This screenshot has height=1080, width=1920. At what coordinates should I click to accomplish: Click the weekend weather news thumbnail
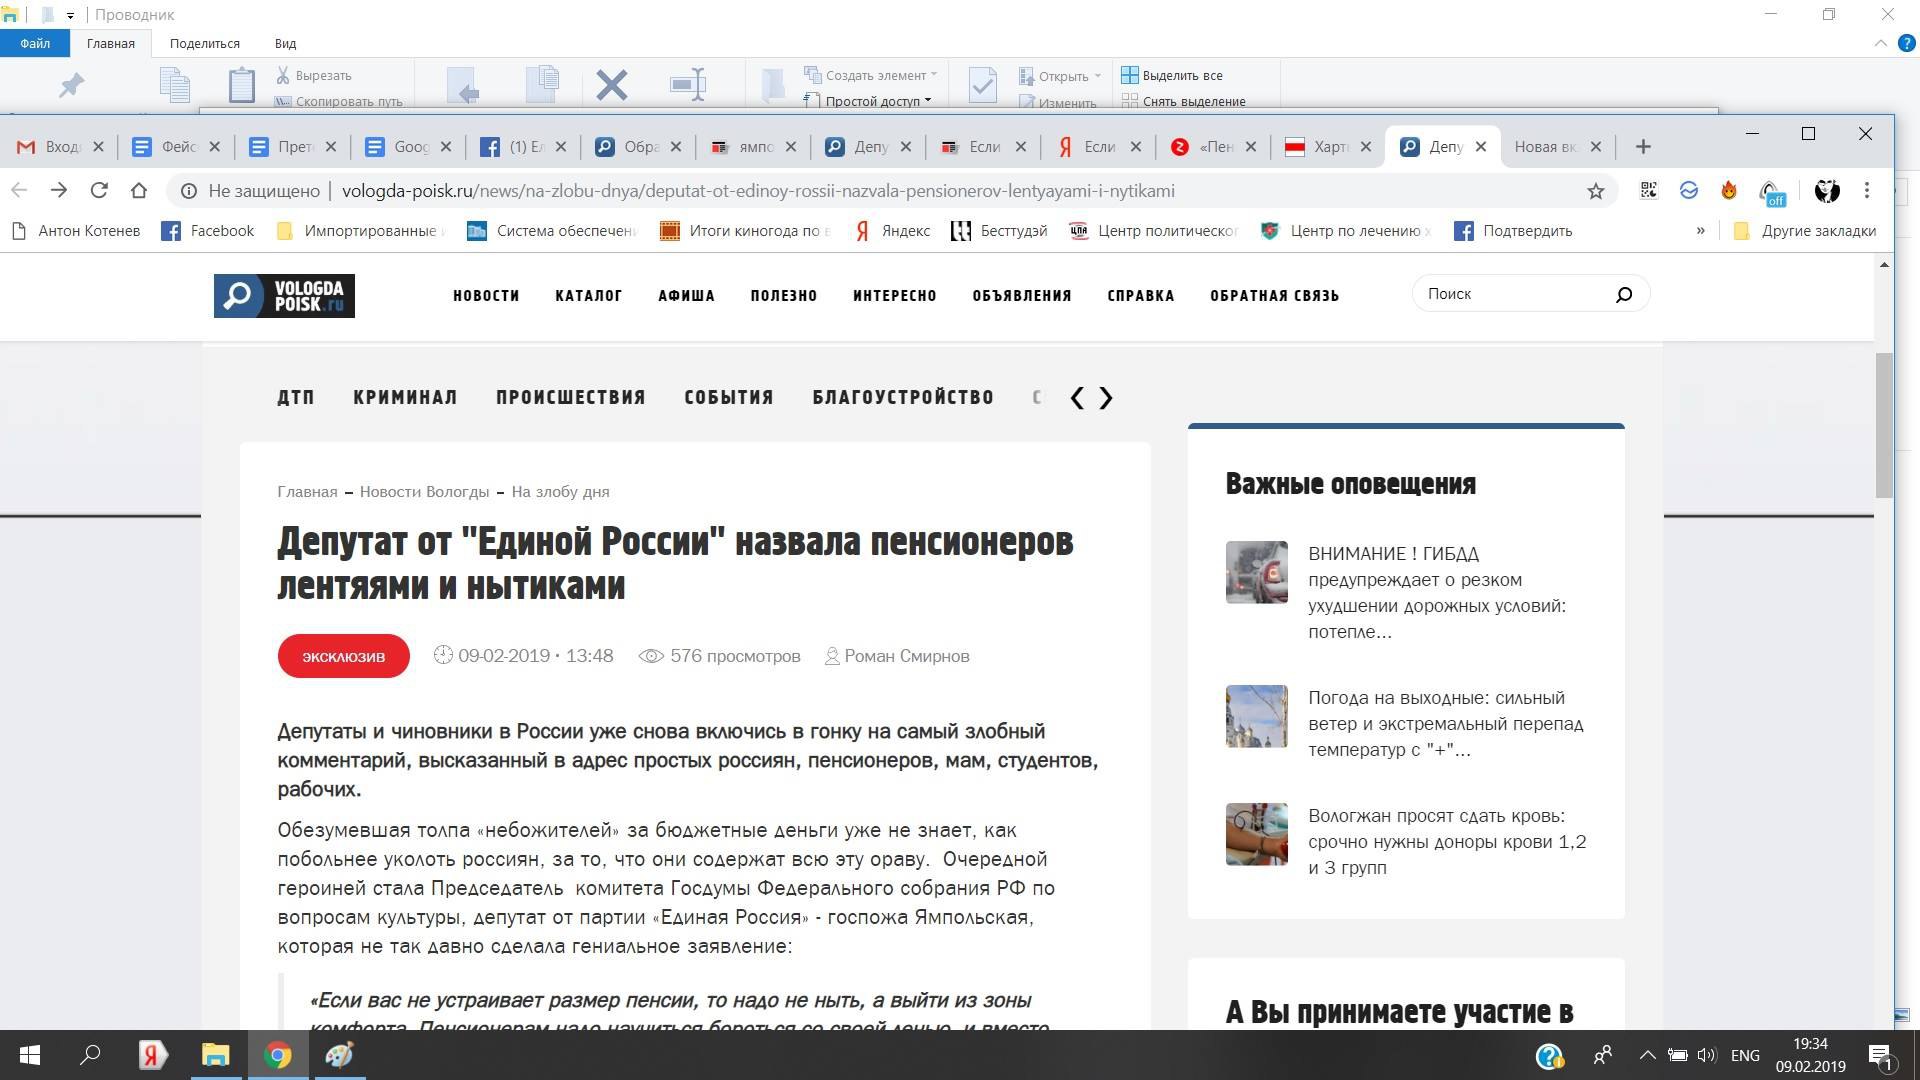pyautogui.click(x=1257, y=716)
